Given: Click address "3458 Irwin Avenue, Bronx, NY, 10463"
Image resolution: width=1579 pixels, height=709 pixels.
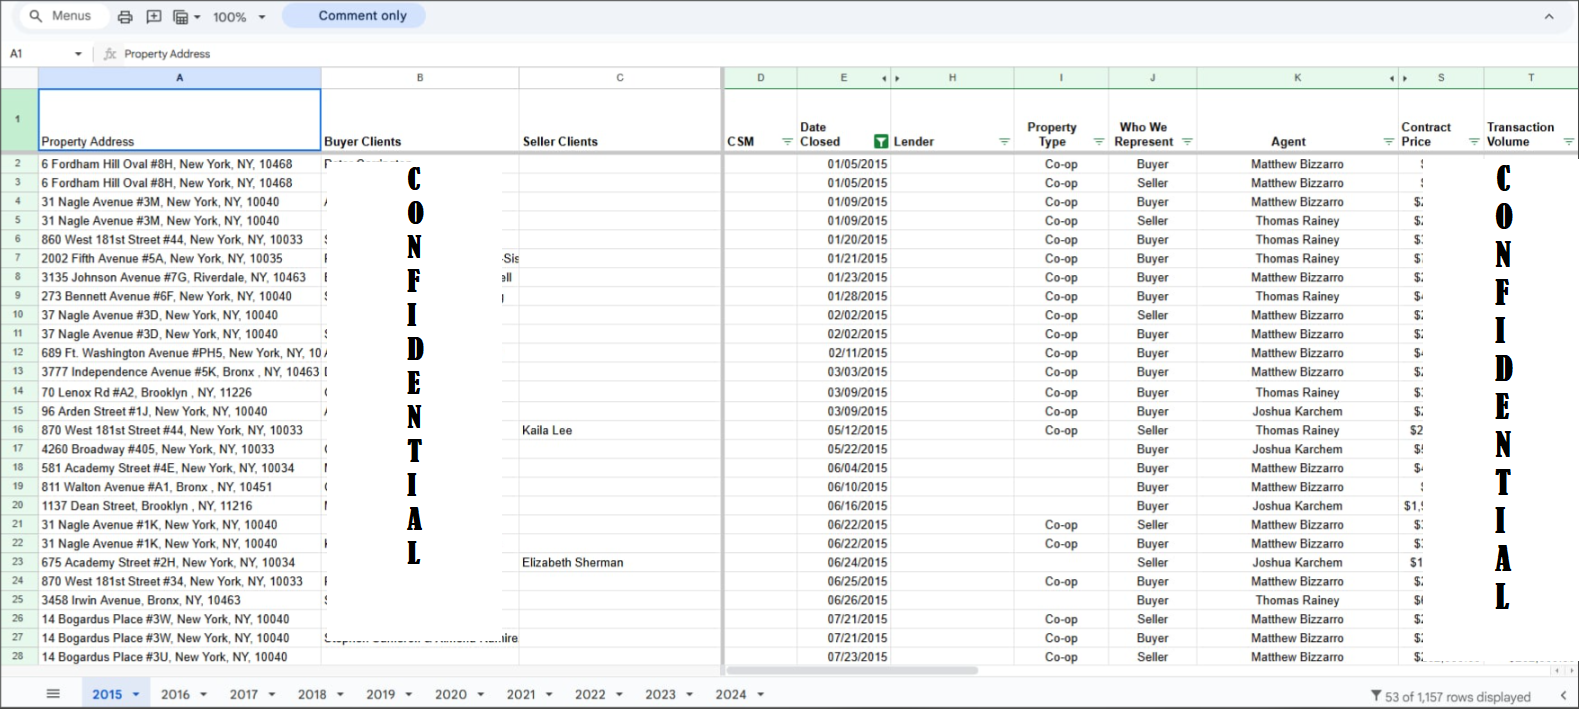Looking at the screenshot, I should (x=141, y=601).
